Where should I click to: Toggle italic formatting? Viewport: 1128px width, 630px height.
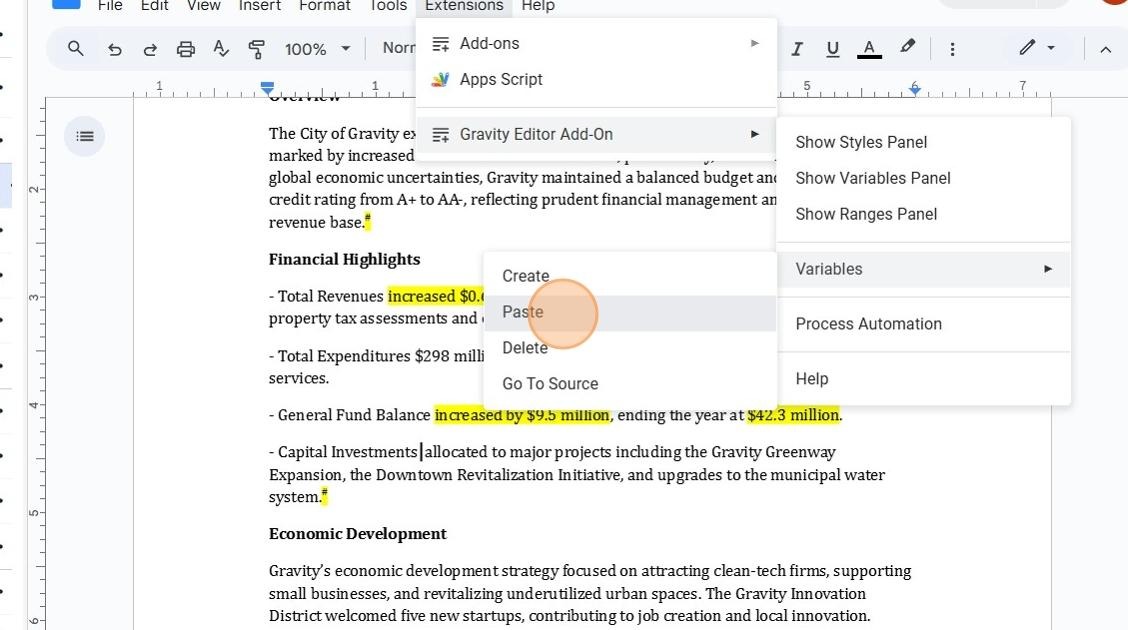pos(796,49)
